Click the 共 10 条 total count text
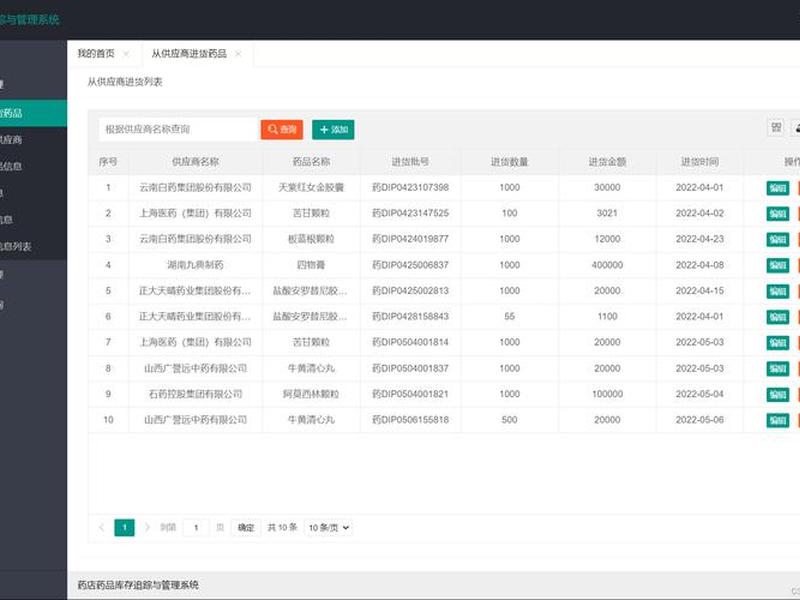 point(282,527)
